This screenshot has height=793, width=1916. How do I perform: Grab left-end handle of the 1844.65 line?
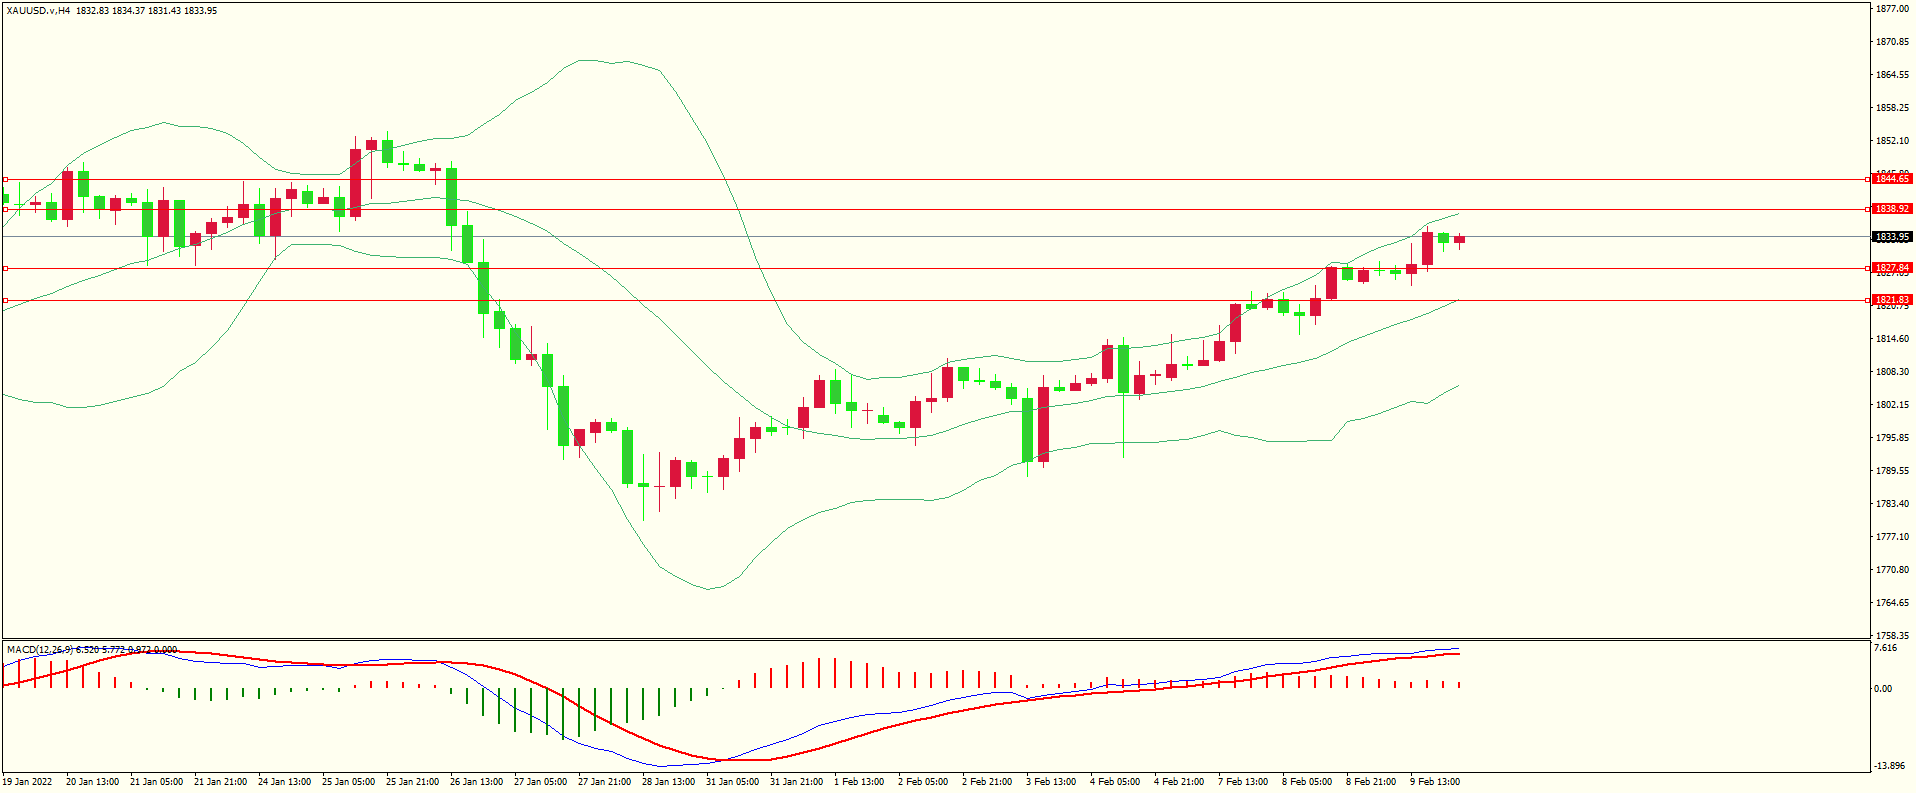tap(5, 180)
